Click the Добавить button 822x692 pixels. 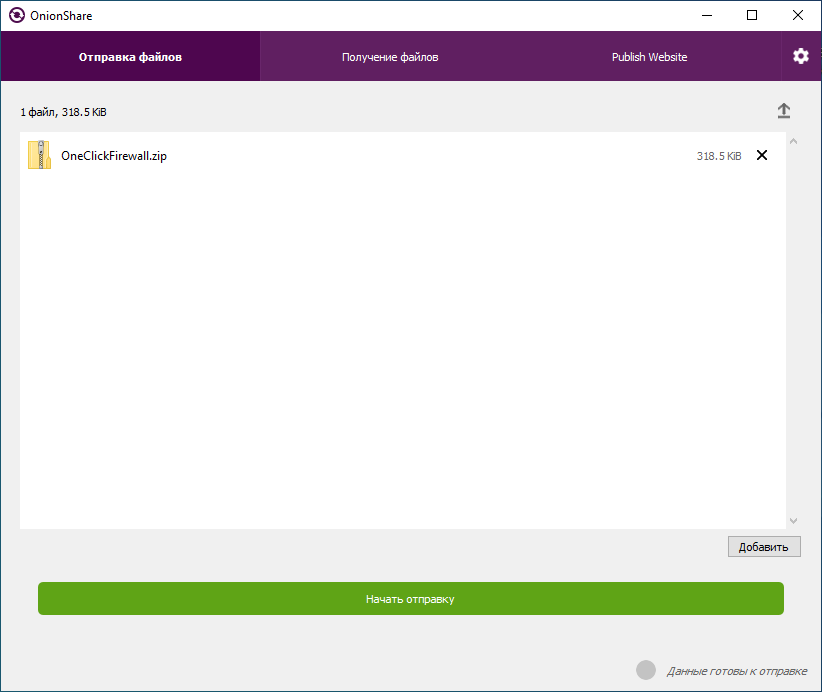764,547
